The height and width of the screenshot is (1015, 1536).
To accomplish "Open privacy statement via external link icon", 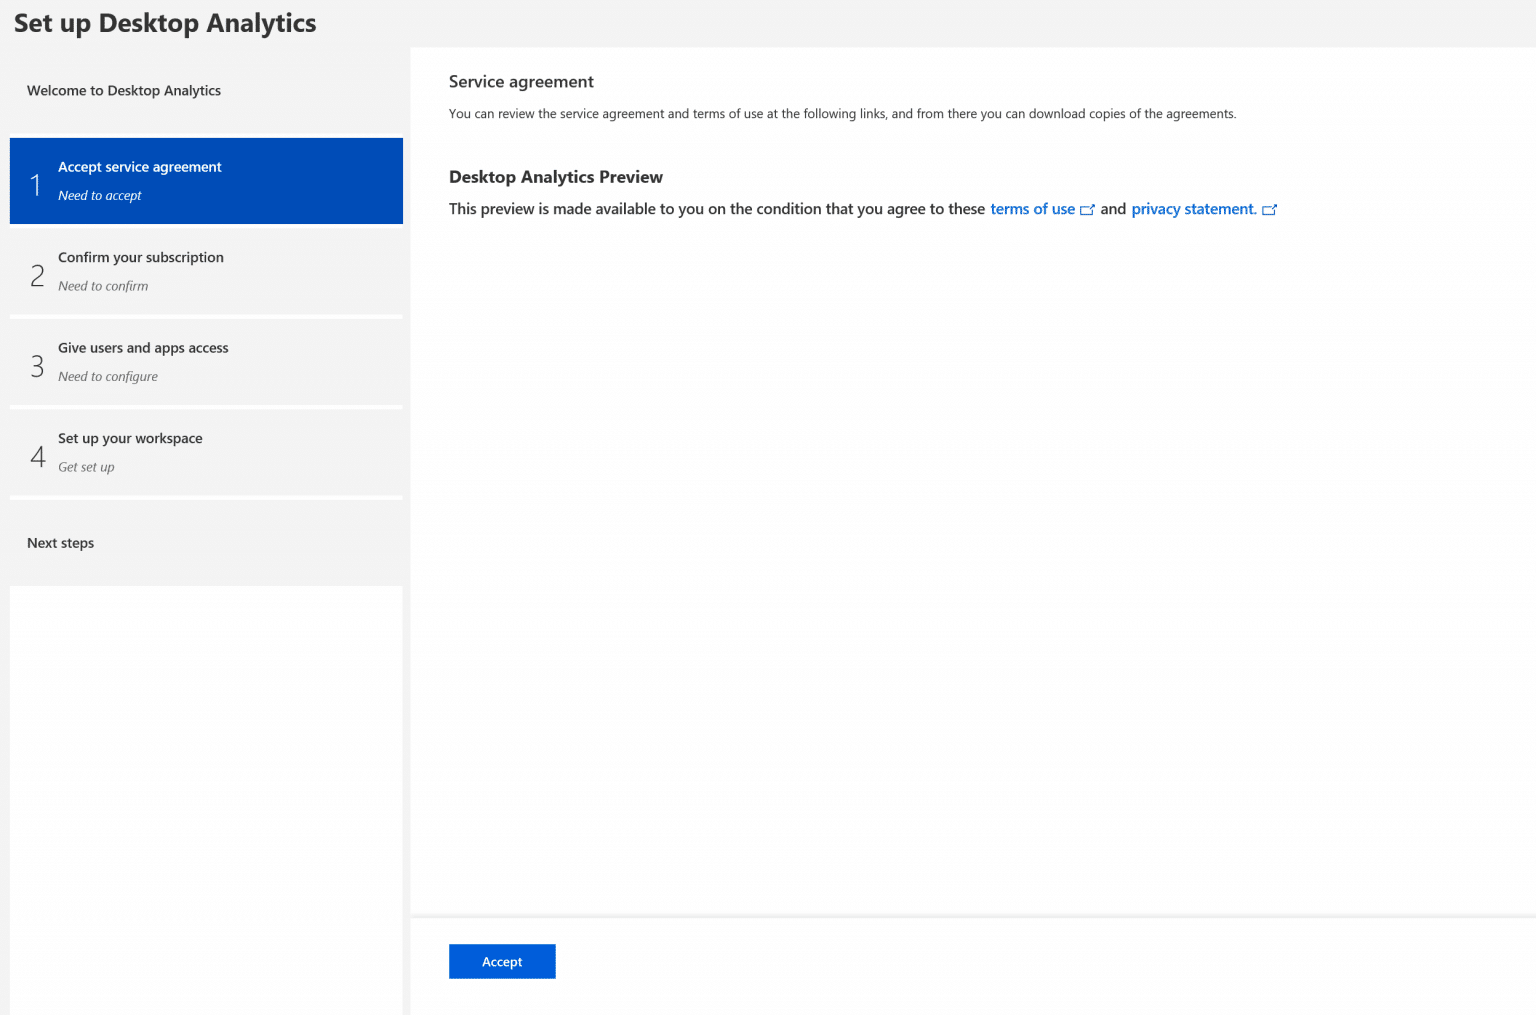I will pos(1270,209).
